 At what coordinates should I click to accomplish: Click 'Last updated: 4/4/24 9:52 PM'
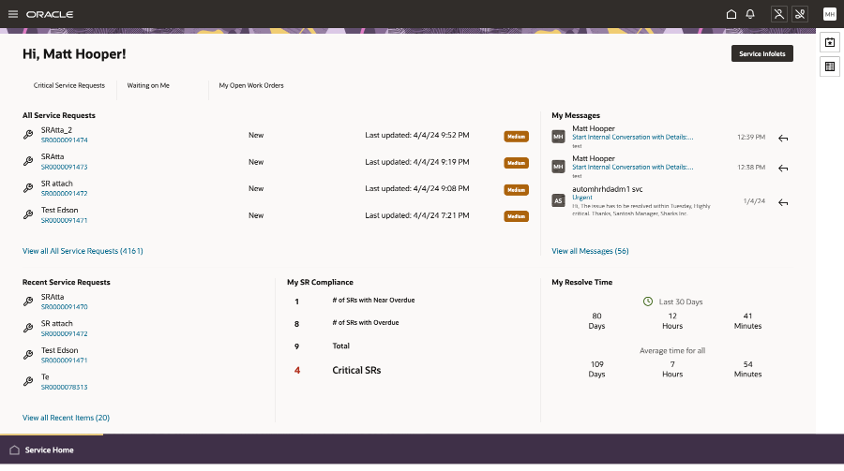point(417,135)
